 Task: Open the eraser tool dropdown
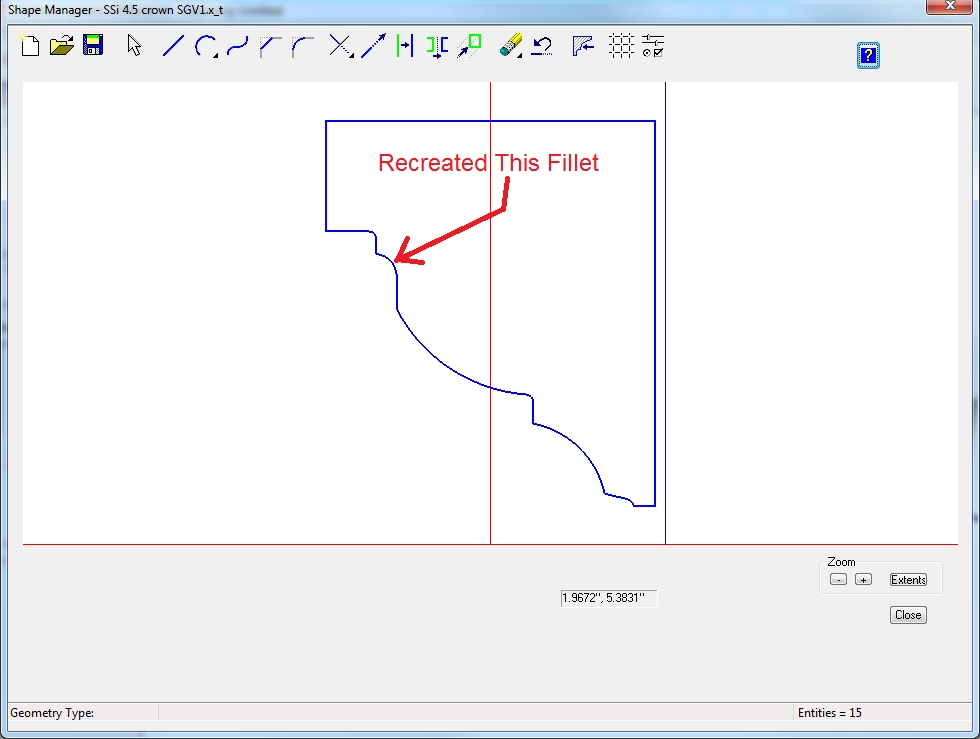(511, 46)
